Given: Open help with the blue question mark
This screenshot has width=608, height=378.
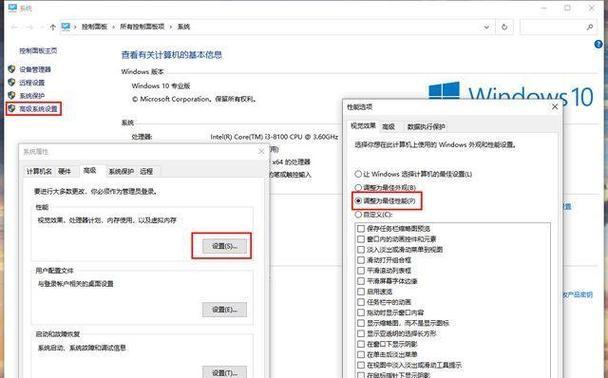Looking at the screenshot, I should coord(598,45).
